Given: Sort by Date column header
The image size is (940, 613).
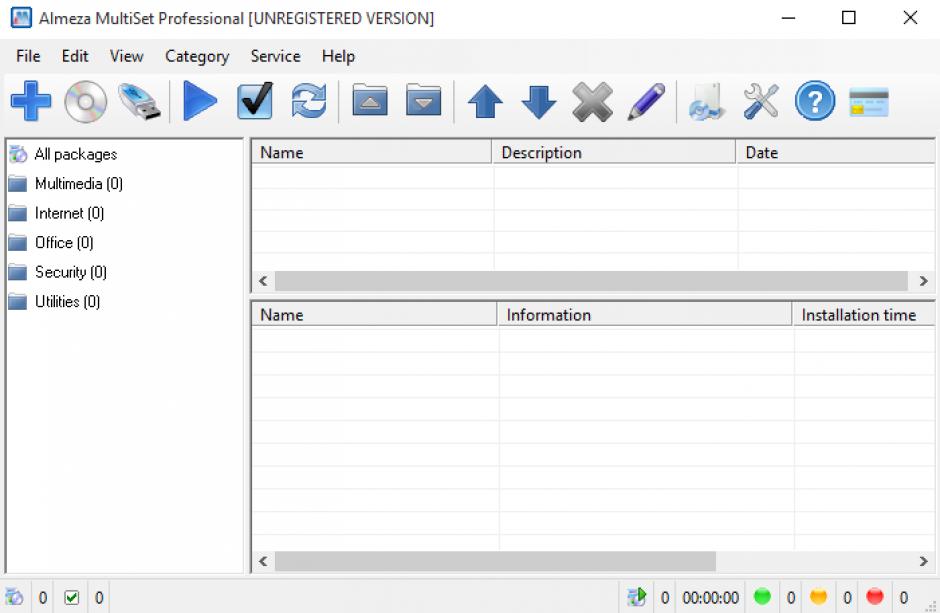Looking at the screenshot, I should [835, 152].
